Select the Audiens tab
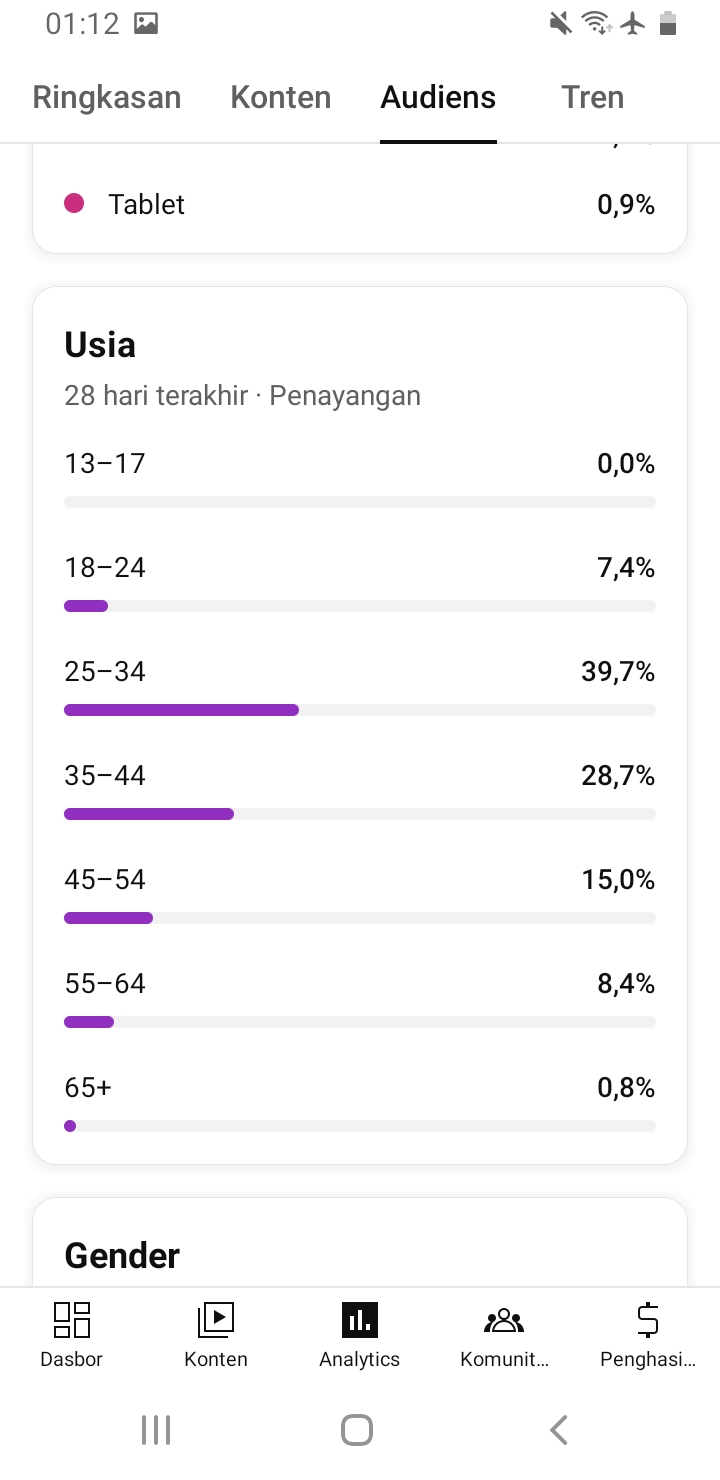Screen dimensions: 720x1480 click(438, 97)
